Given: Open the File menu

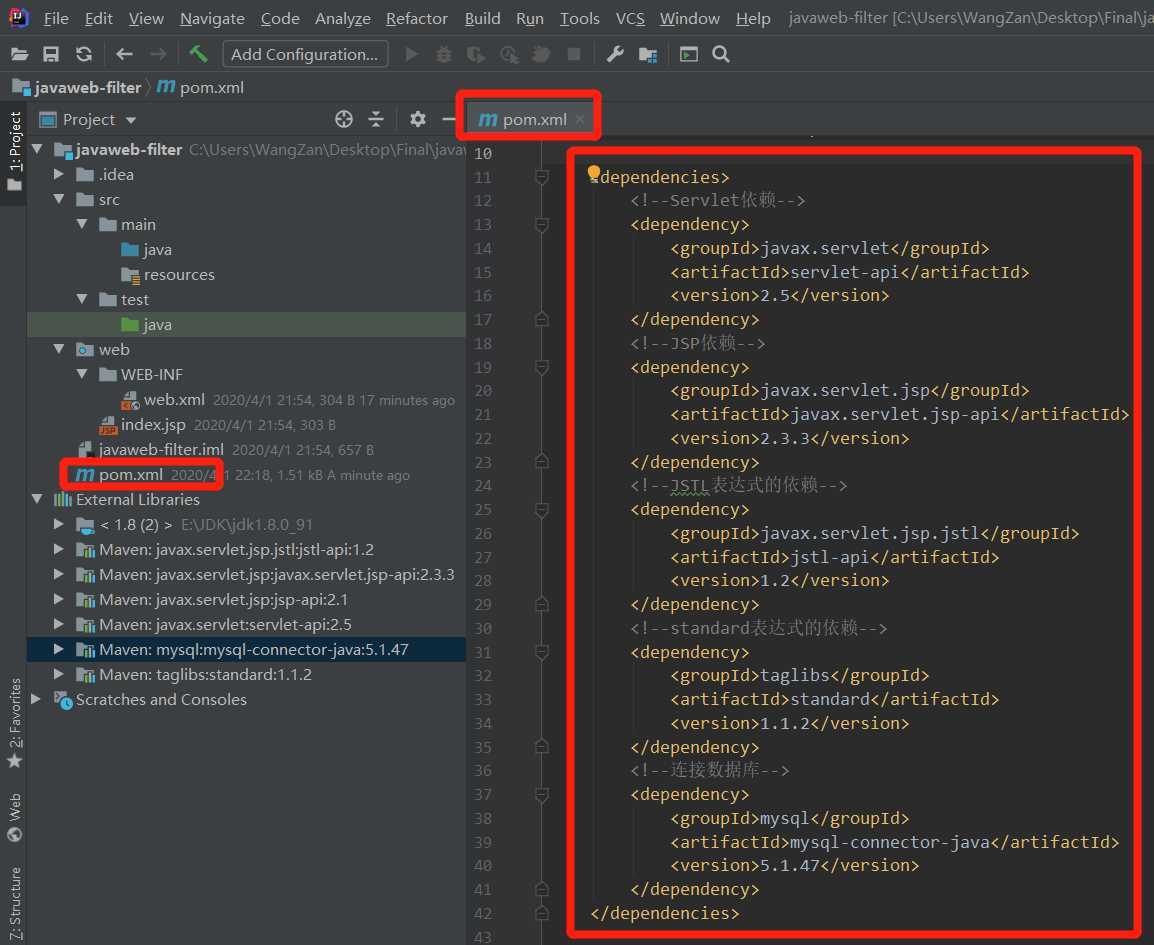Looking at the screenshot, I should click(x=56, y=18).
